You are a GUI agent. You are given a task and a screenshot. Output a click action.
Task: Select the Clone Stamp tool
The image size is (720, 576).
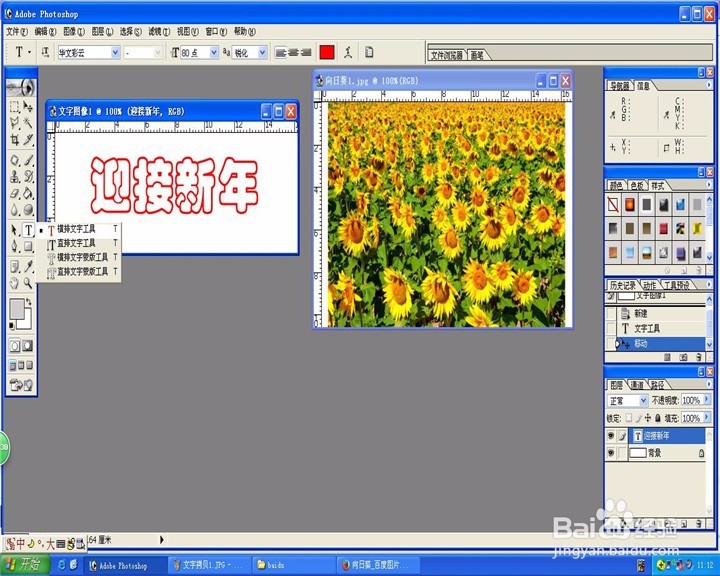(x=15, y=176)
